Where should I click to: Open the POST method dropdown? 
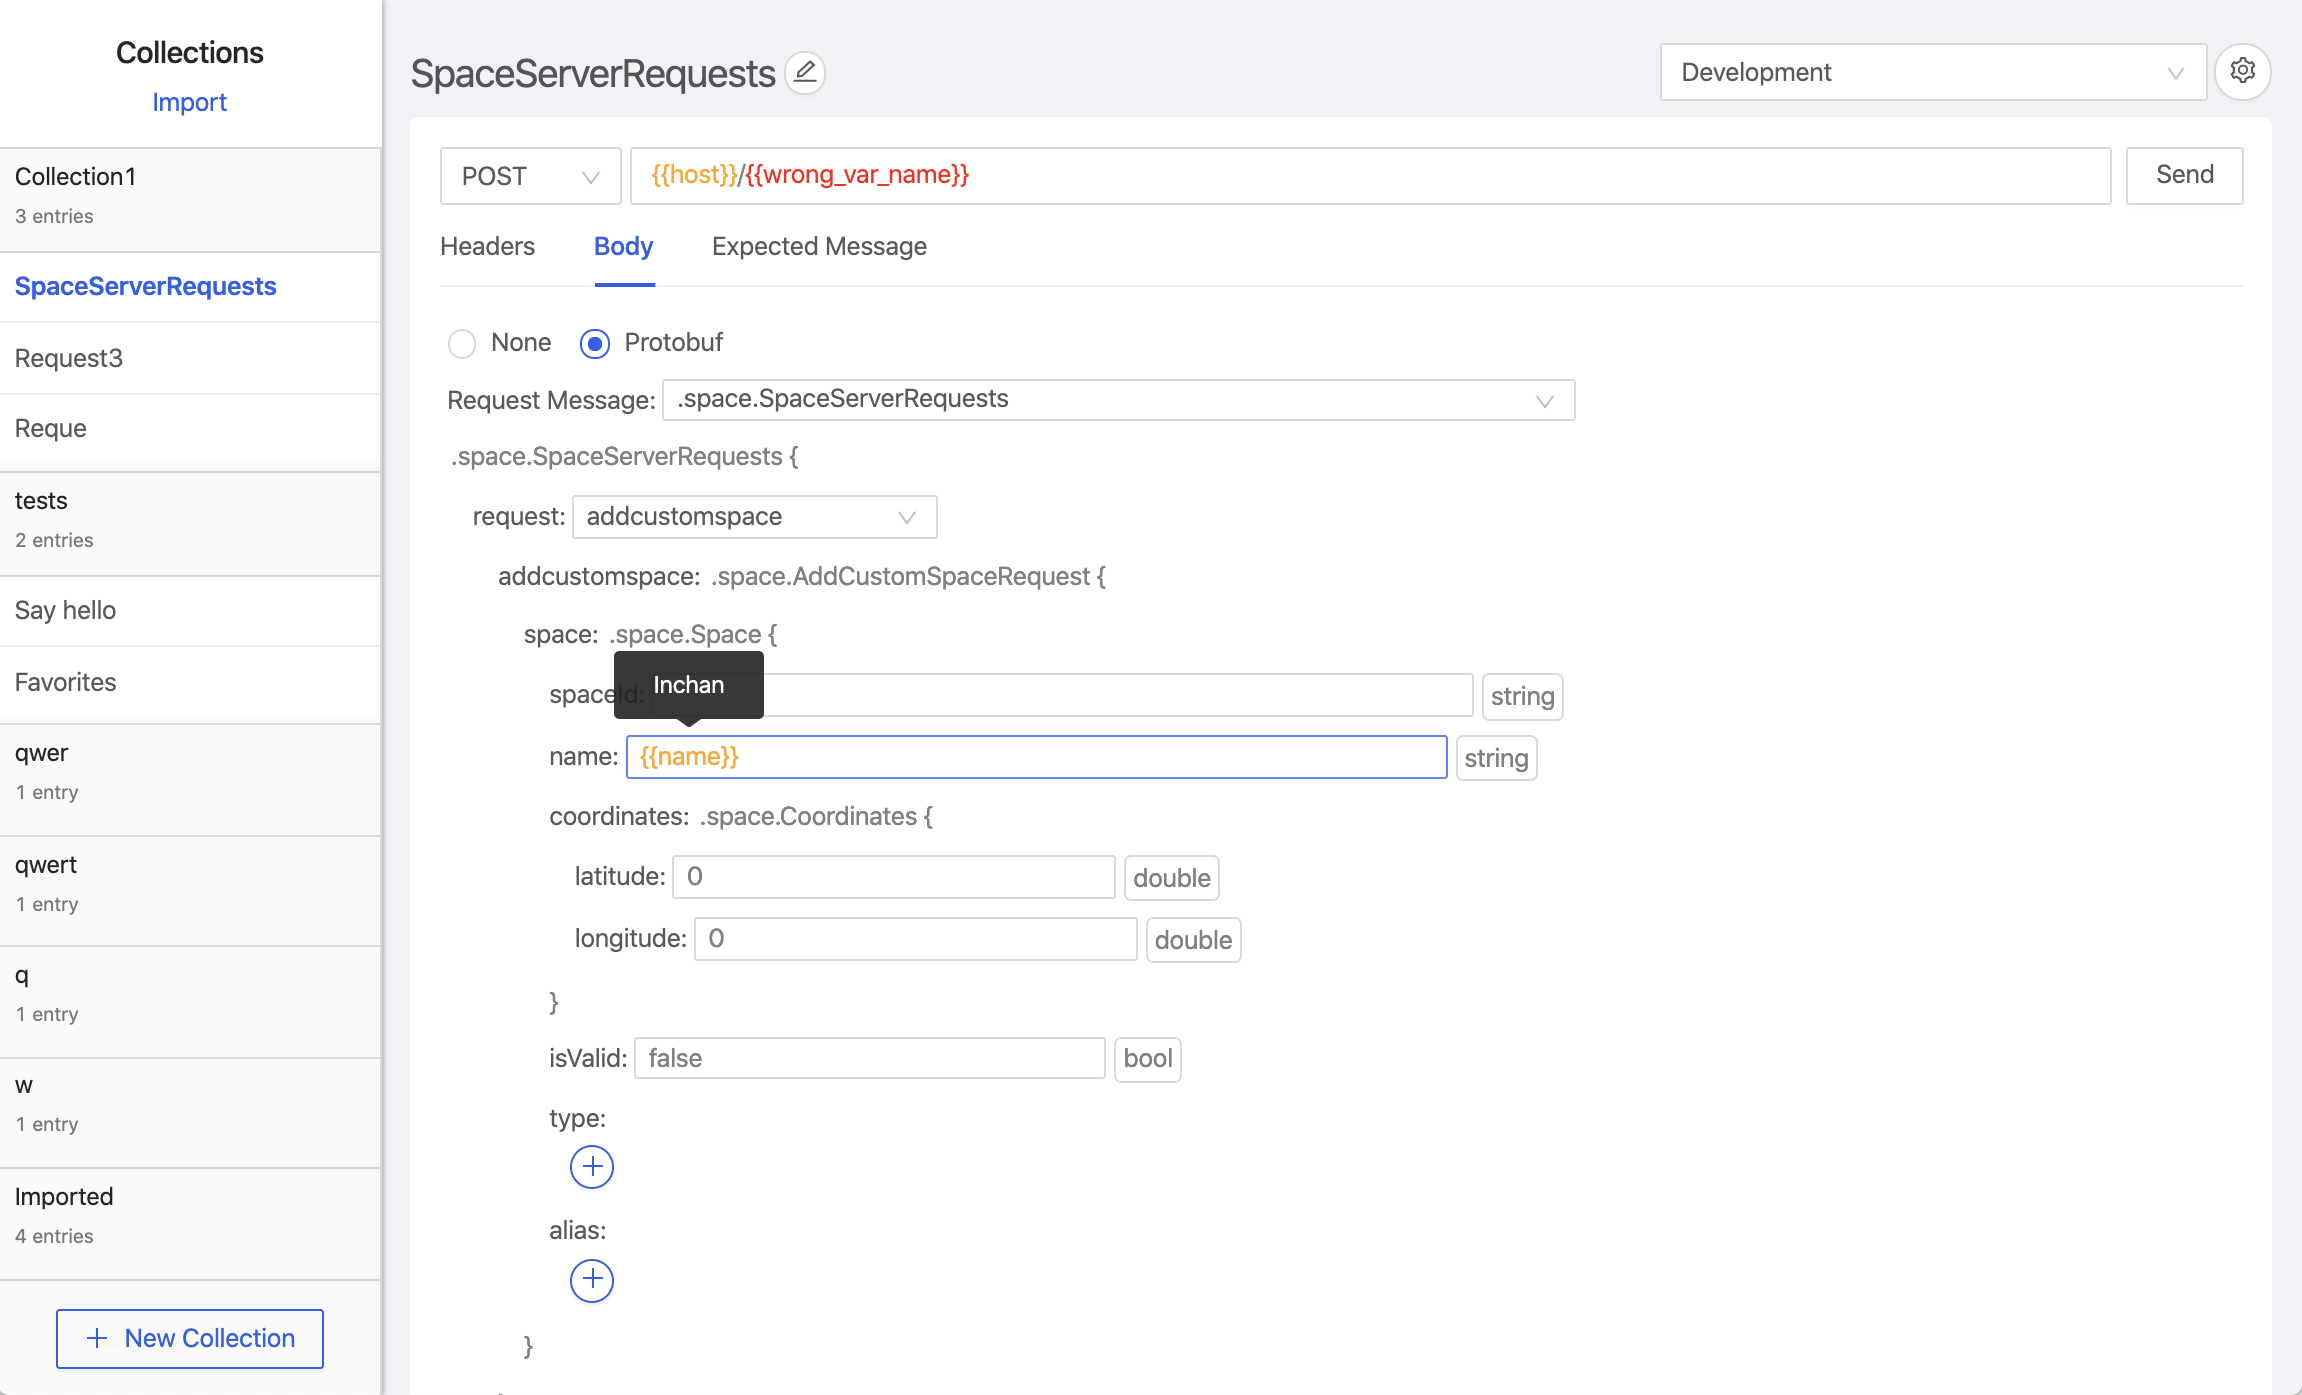point(530,177)
